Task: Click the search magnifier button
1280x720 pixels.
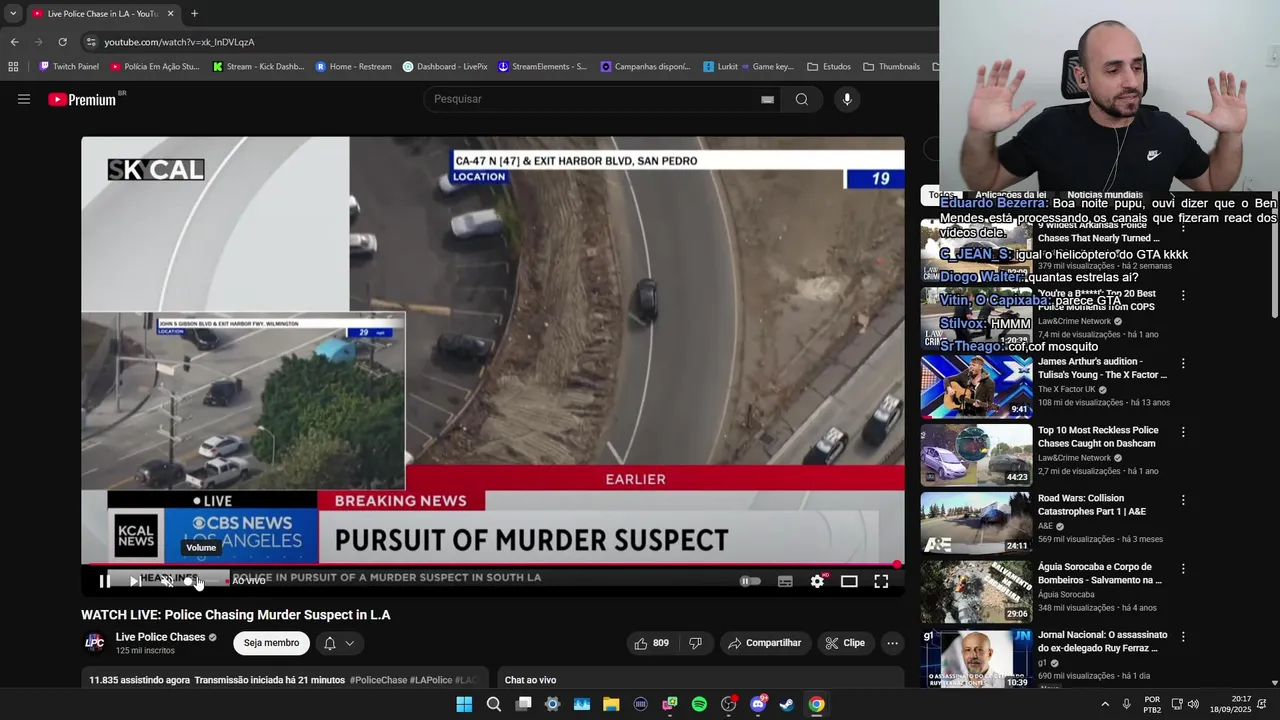Action: [x=801, y=99]
